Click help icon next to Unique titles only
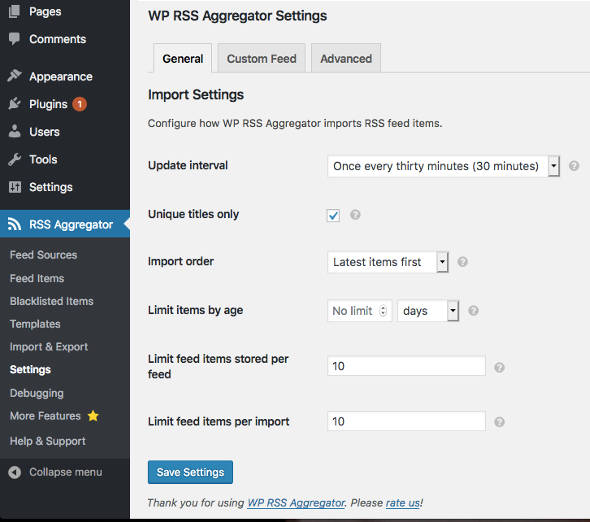590x522 pixels. coord(355,215)
